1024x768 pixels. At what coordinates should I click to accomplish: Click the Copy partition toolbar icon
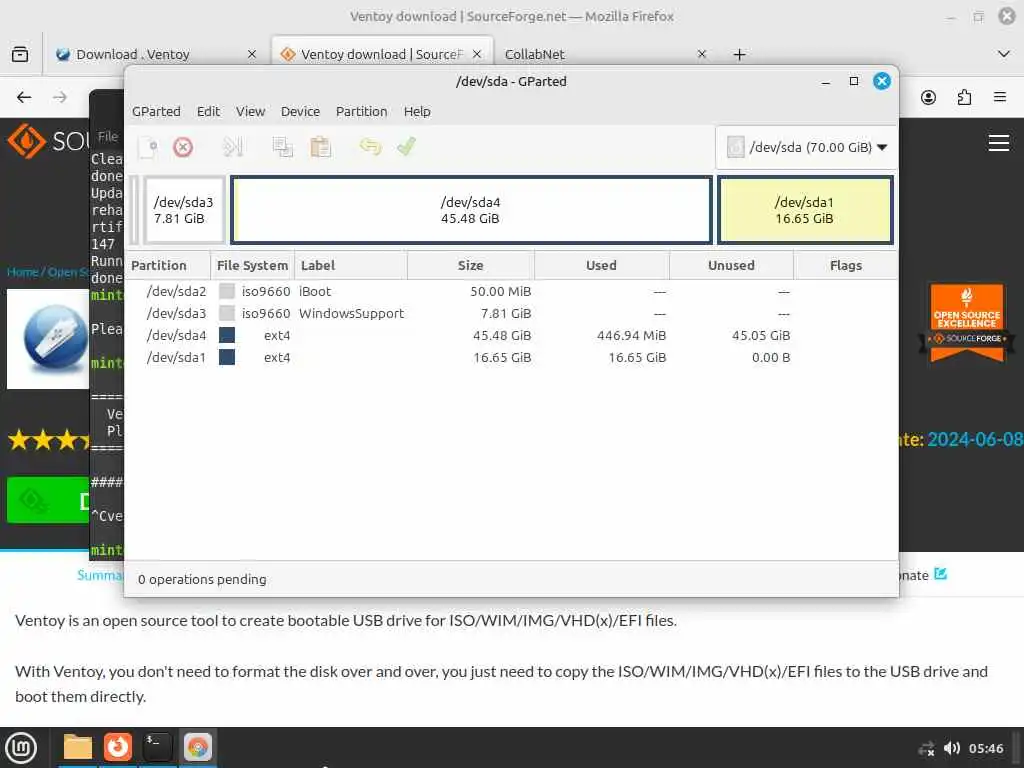click(283, 147)
